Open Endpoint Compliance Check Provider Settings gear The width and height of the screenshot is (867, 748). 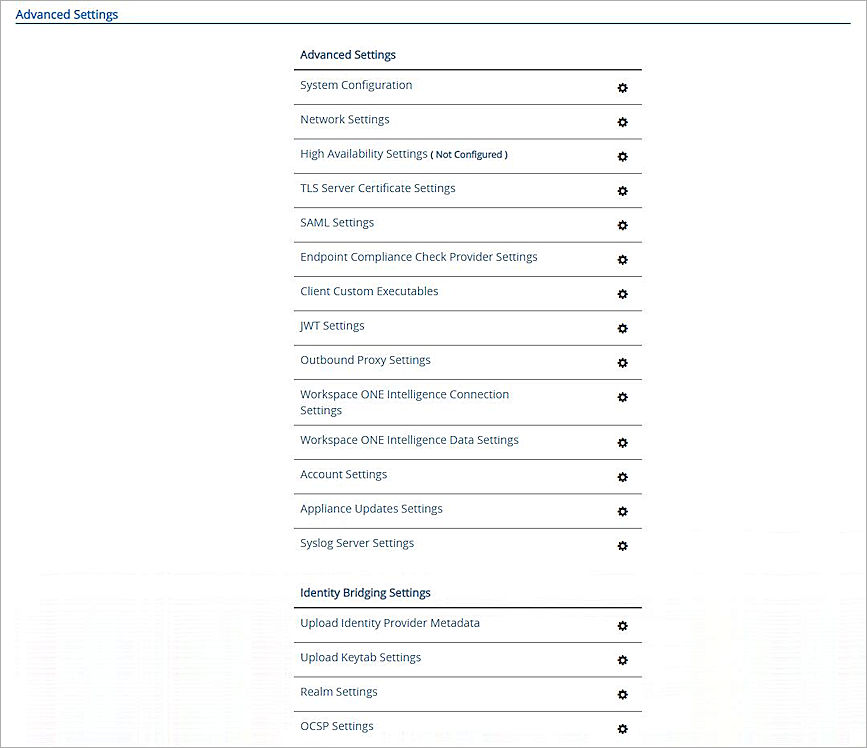622,260
